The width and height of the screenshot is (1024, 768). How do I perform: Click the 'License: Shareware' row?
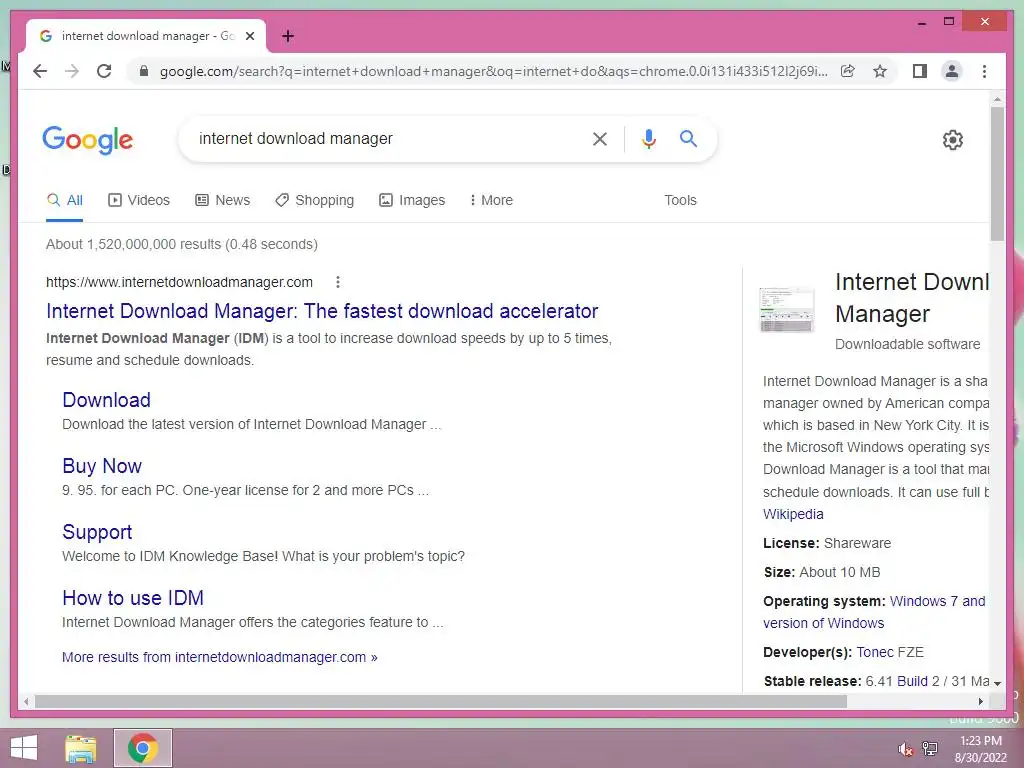click(x=827, y=543)
